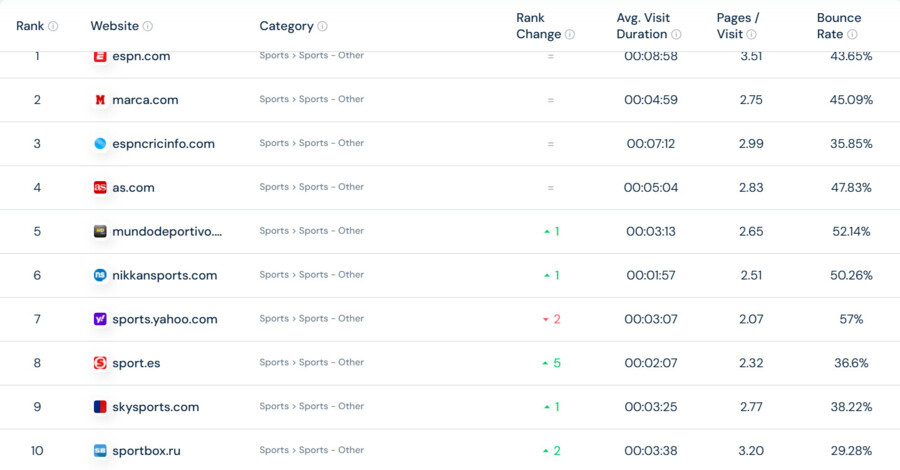Viewport: 900px width, 470px height.
Task: Click the espncricinfo.com favicon
Action: tap(100, 143)
